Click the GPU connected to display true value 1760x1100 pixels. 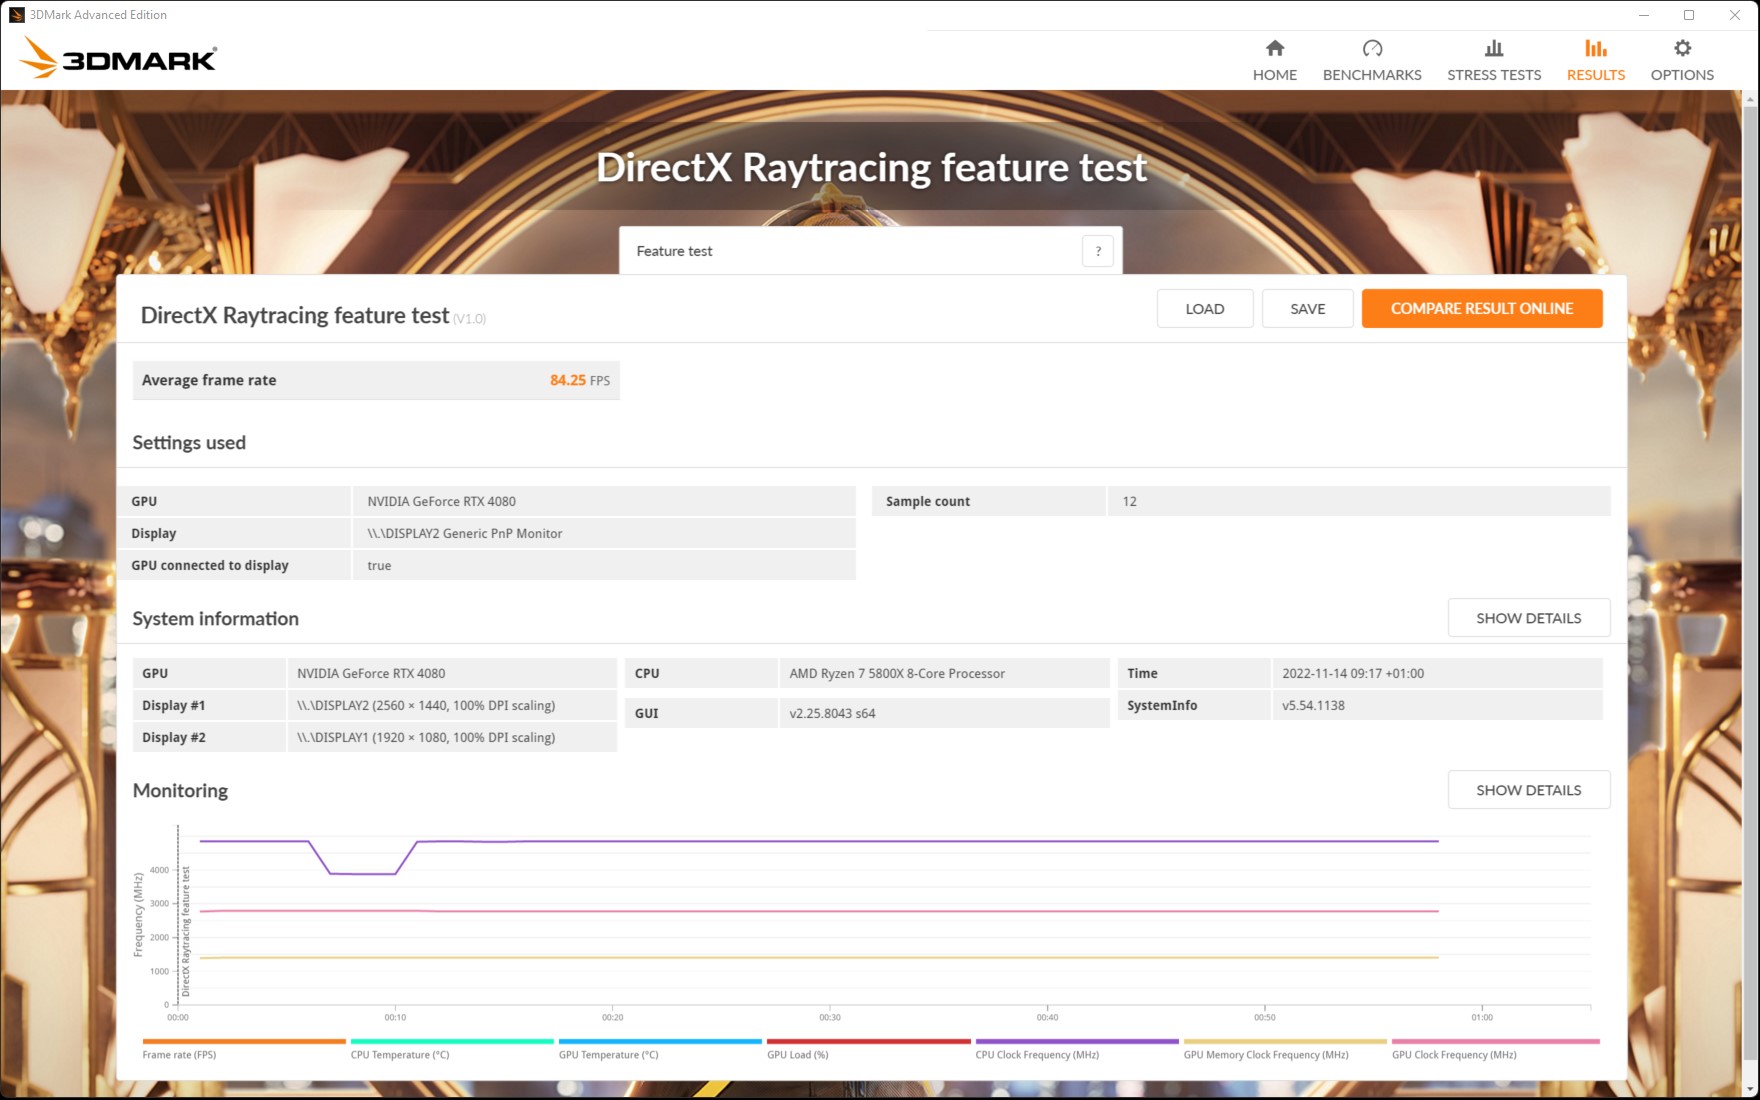pyautogui.click(x=379, y=565)
